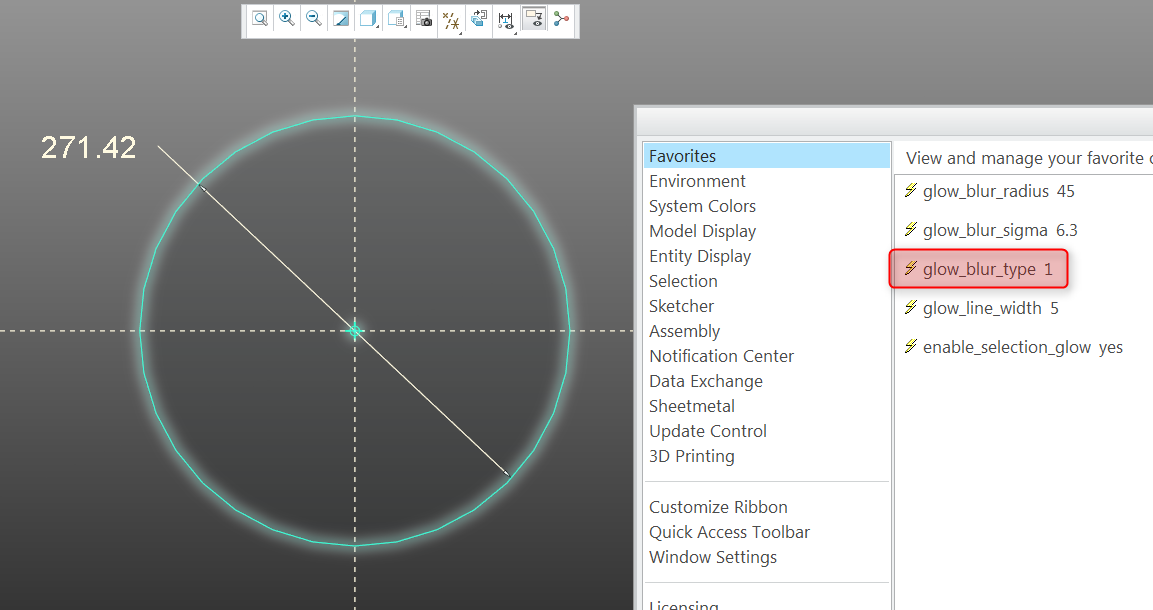Click the Repaint screen icon
This screenshot has width=1153, height=610.
(x=341, y=19)
